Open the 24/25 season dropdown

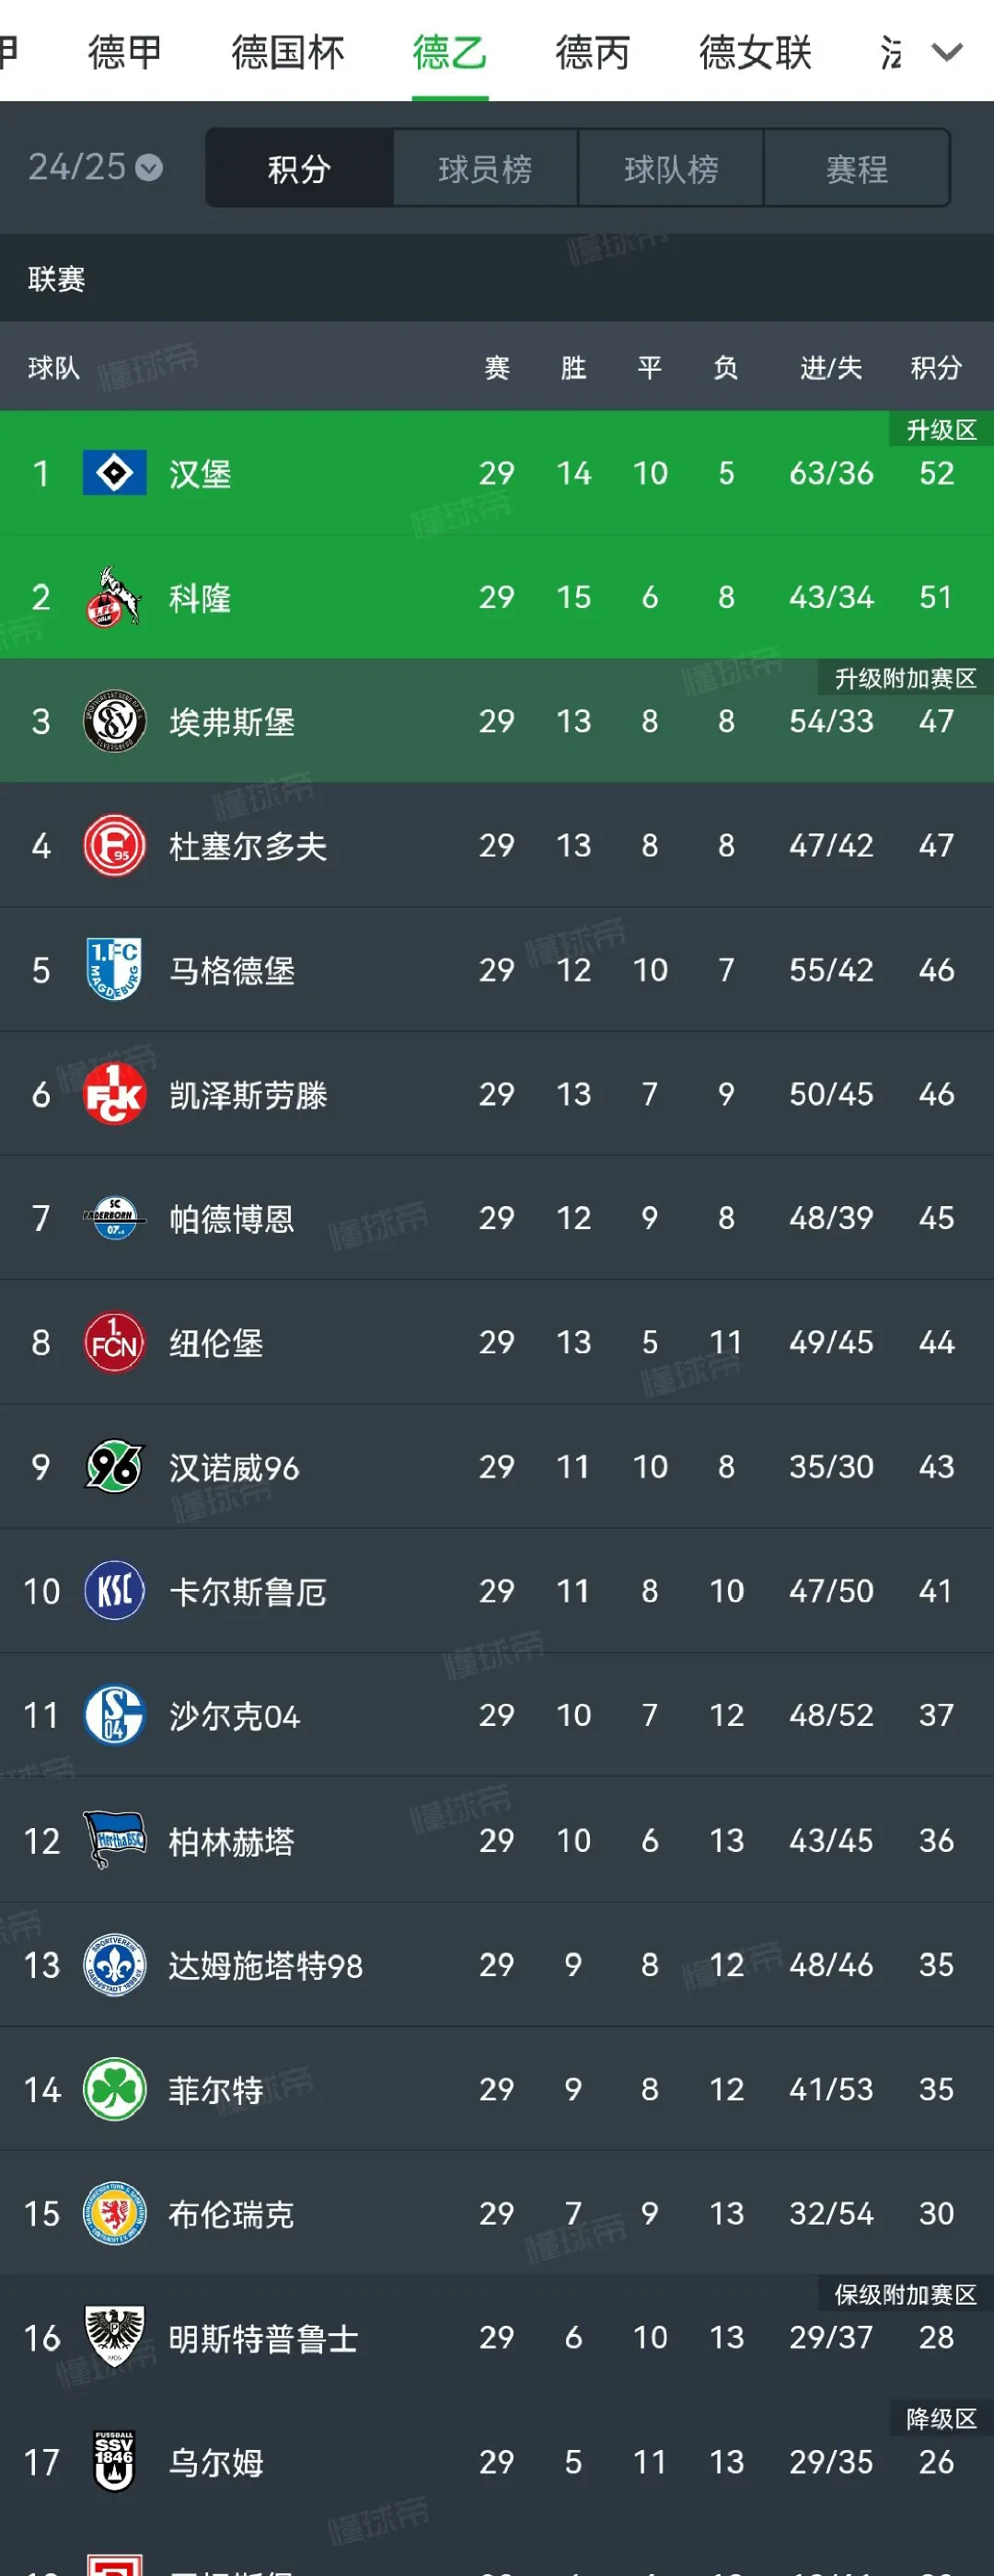[x=95, y=167]
